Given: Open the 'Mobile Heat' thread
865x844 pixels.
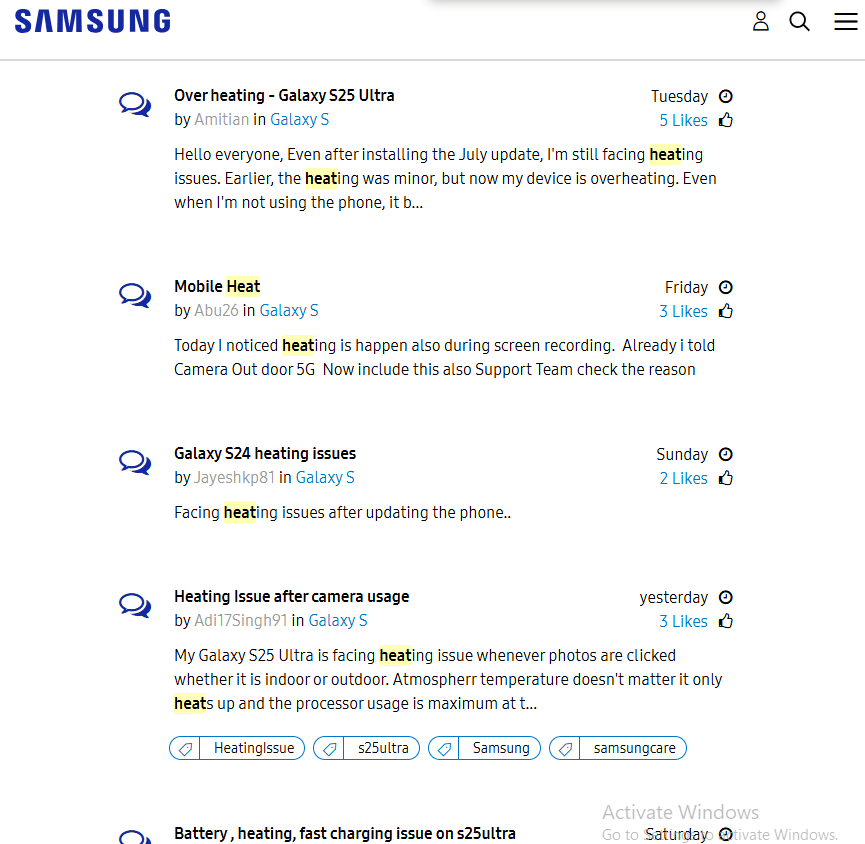Looking at the screenshot, I should point(217,286).
